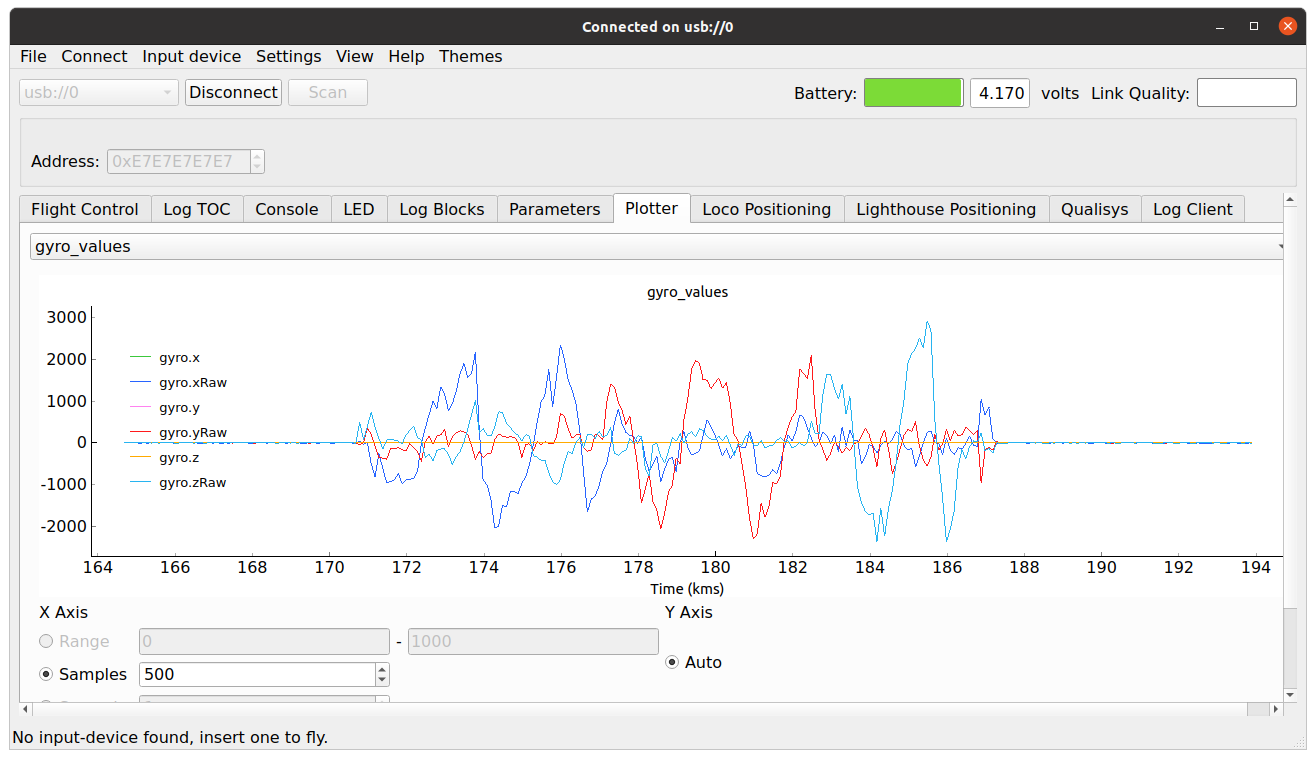Increase the Samples value with the up arrow
Image resolution: width=1316 pixels, height=759 pixels.
pos(382,669)
